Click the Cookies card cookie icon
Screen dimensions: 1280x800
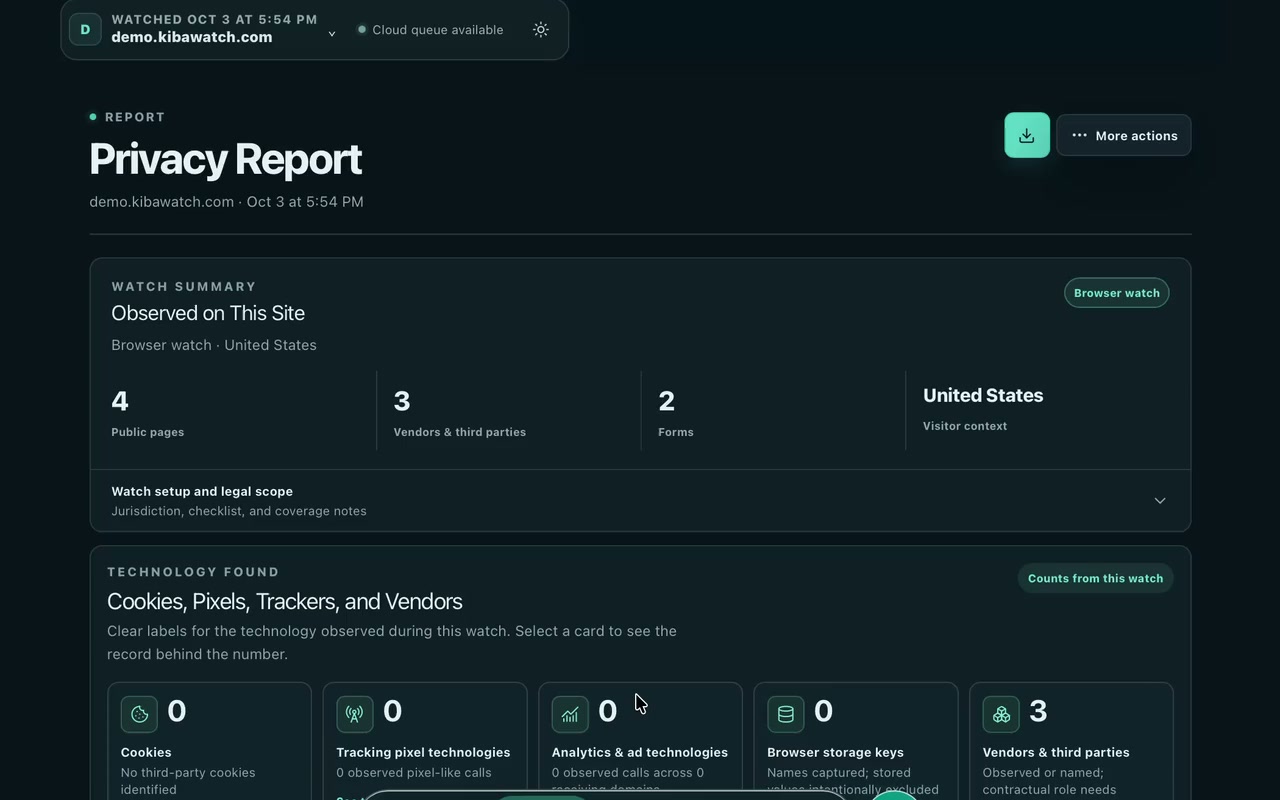tap(139, 714)
